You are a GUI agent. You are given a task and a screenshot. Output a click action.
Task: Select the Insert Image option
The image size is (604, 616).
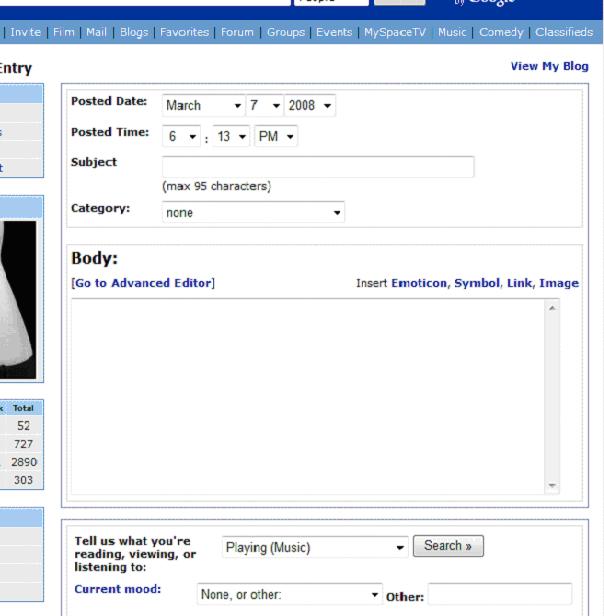tap(559, 283)
